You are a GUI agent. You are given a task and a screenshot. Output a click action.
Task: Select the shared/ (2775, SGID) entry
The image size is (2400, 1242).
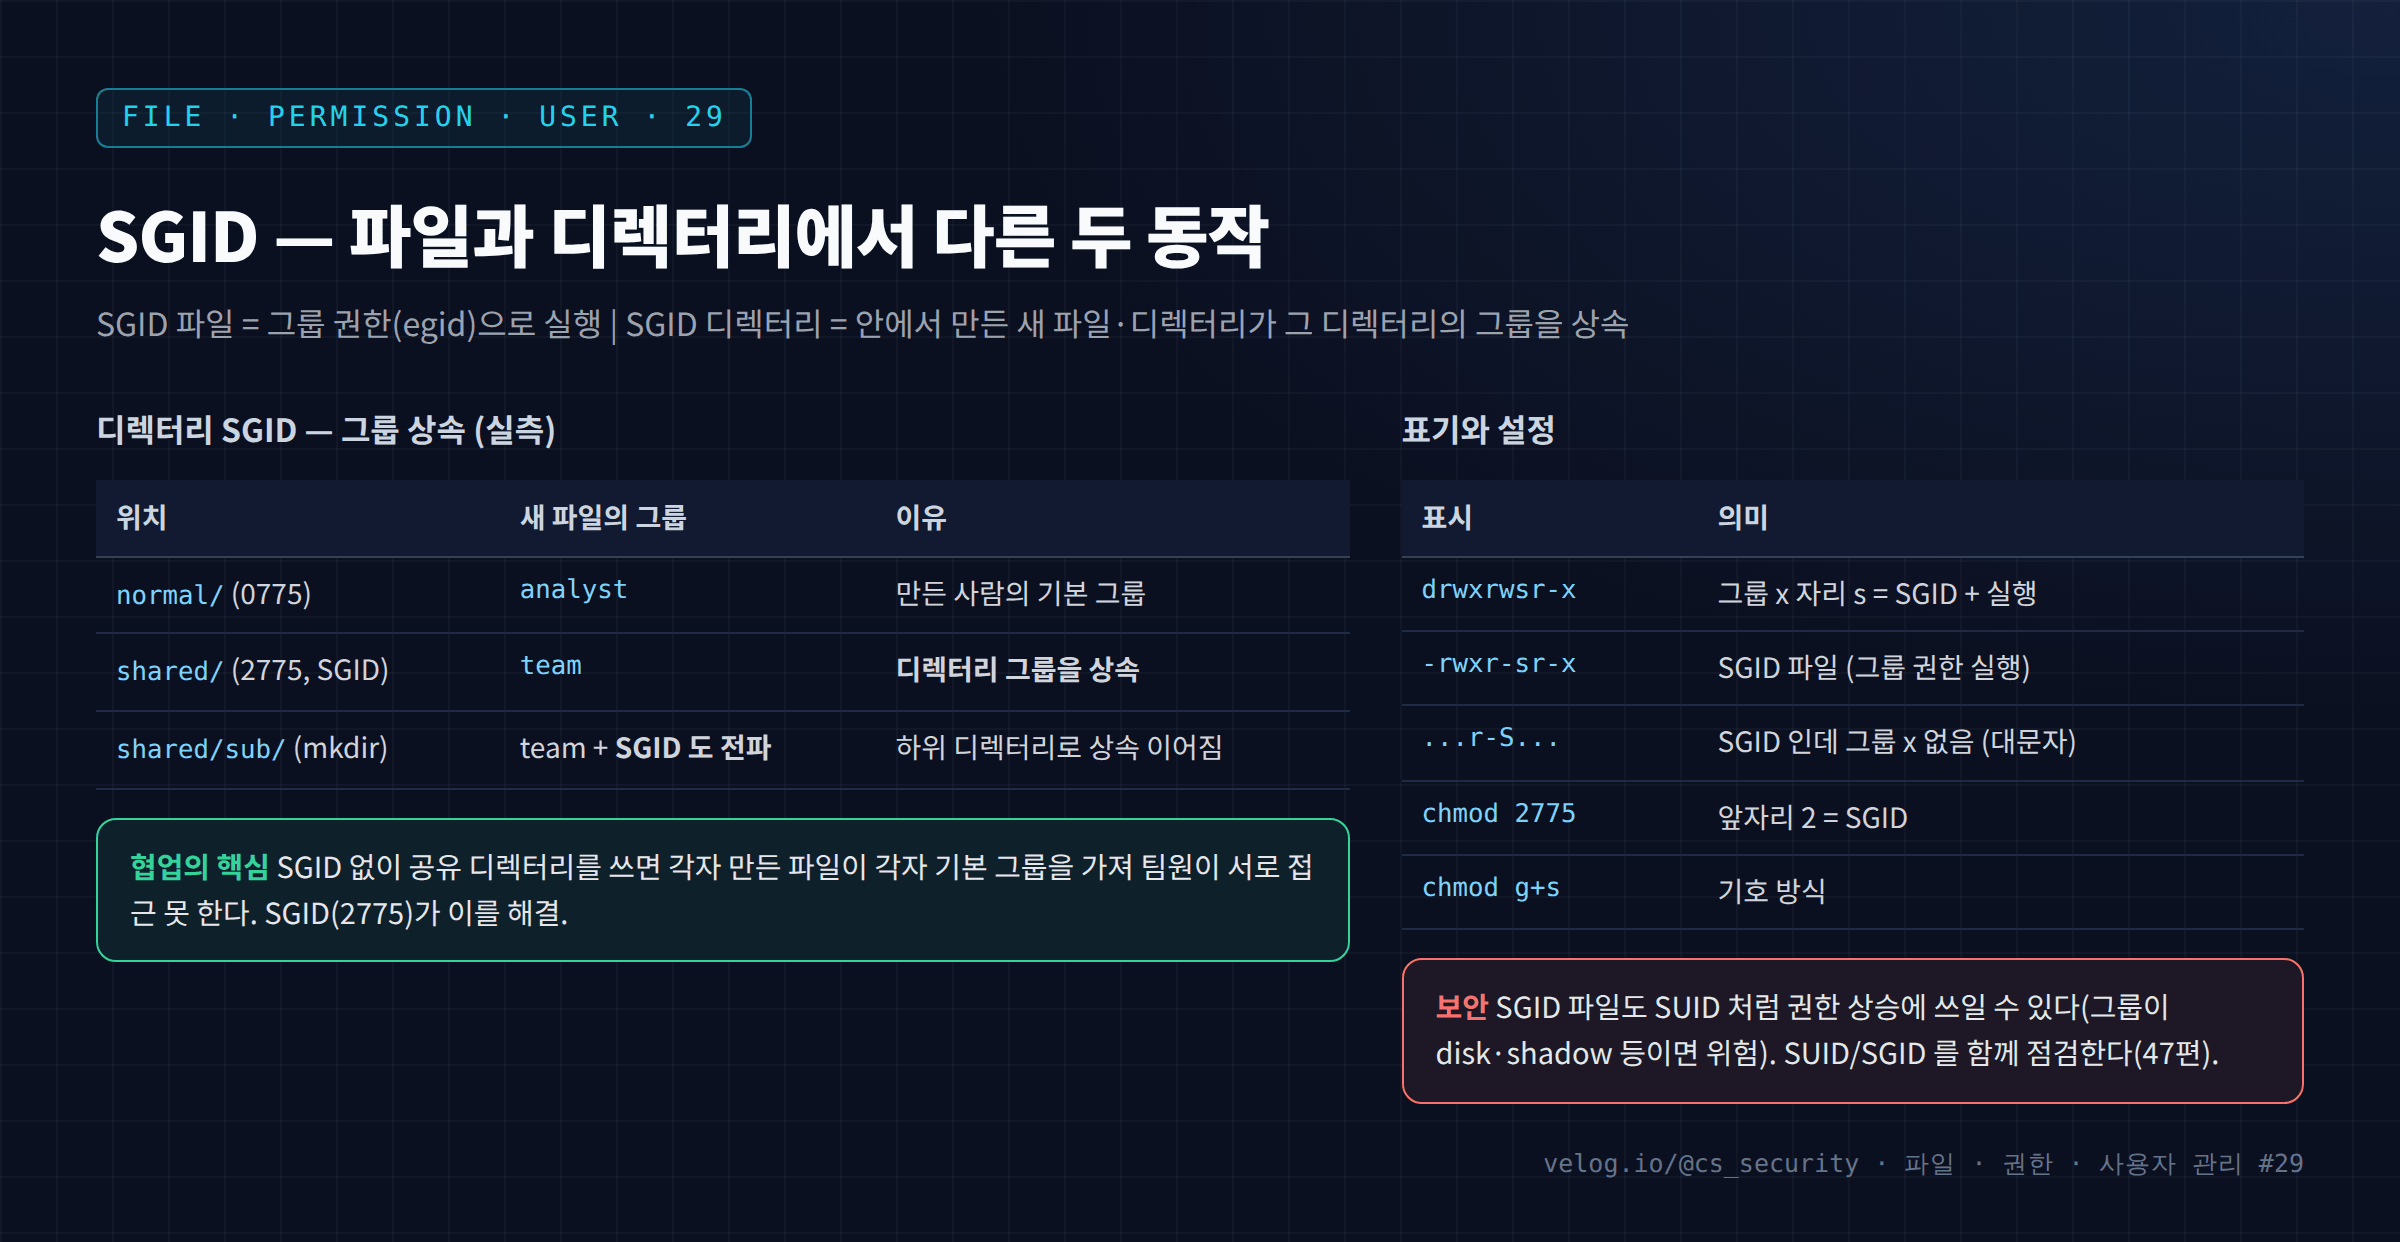252,670
